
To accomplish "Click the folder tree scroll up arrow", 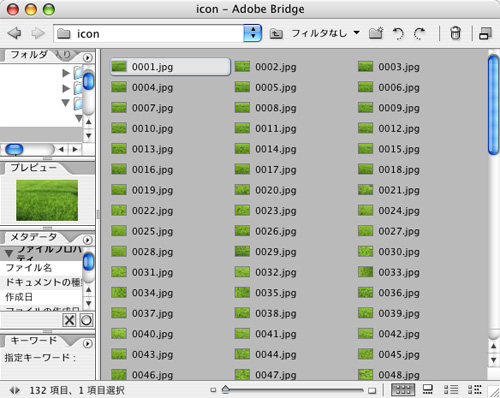I will pyautogui.click(x=88, y=122).
